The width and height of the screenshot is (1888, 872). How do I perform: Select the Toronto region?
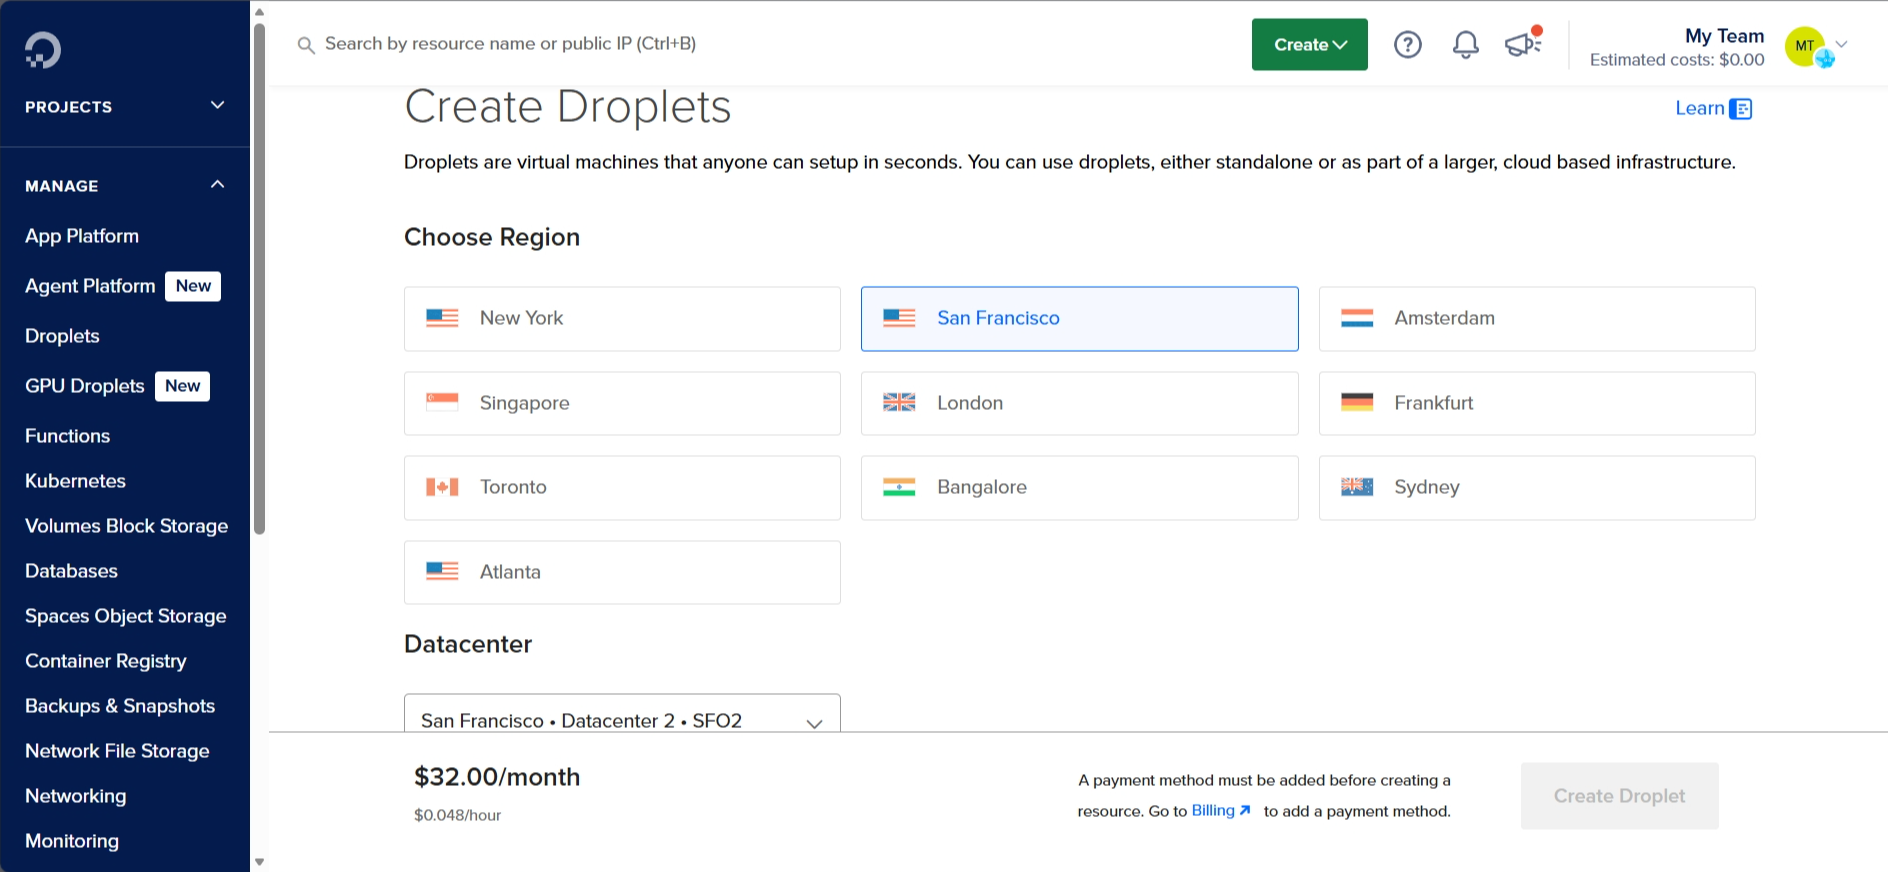(x=622, y=488)
